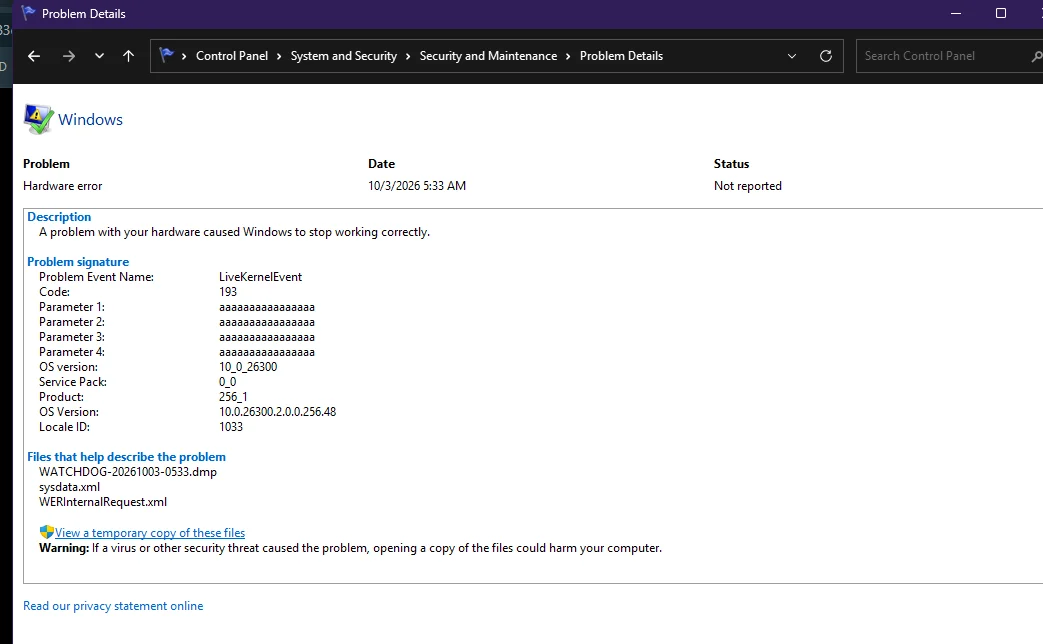
Task: Click the LiveKernelEvent value
Action: tap(260, 277)
